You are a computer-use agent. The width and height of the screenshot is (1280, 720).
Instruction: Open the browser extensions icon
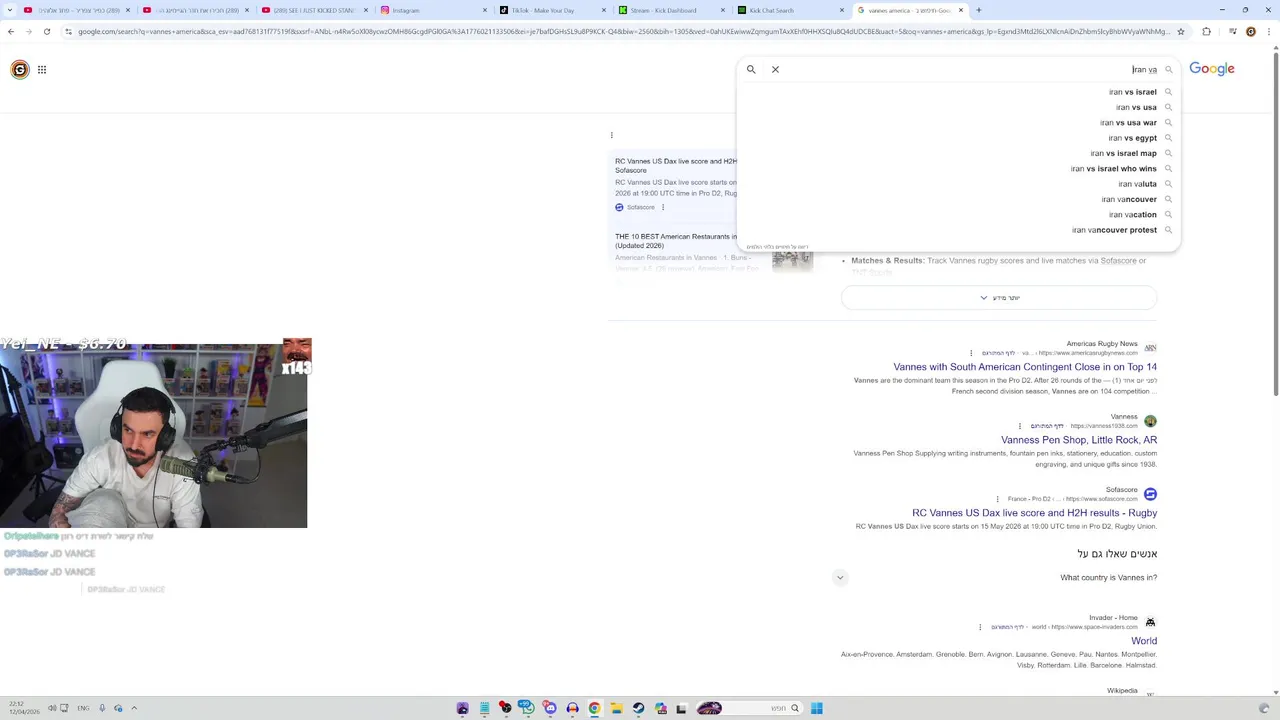(1206, 31)
